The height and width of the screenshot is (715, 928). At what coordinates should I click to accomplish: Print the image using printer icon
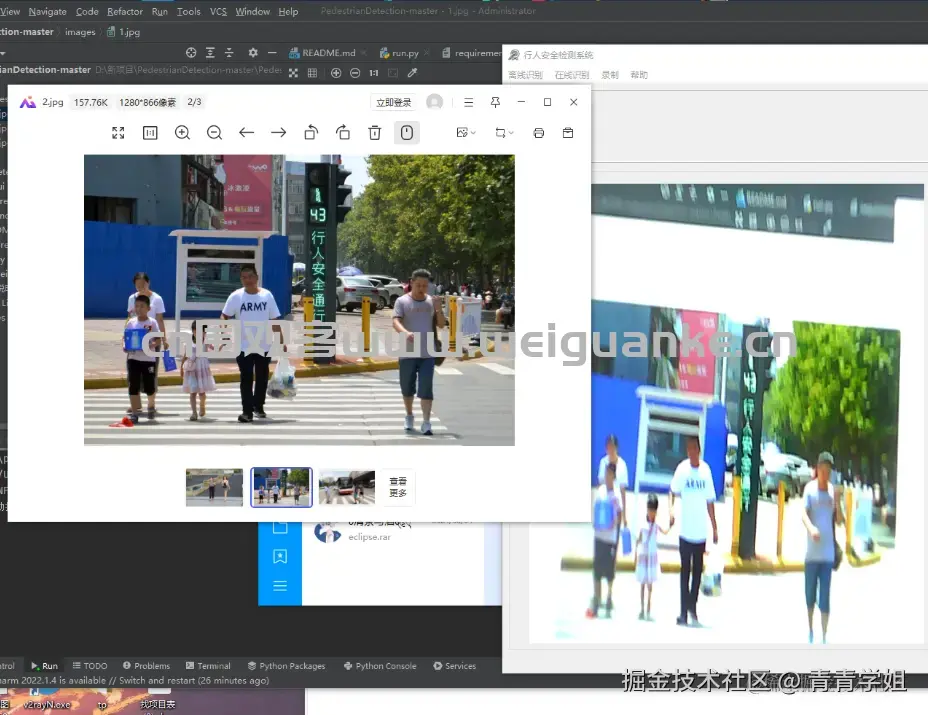[539, 133]
